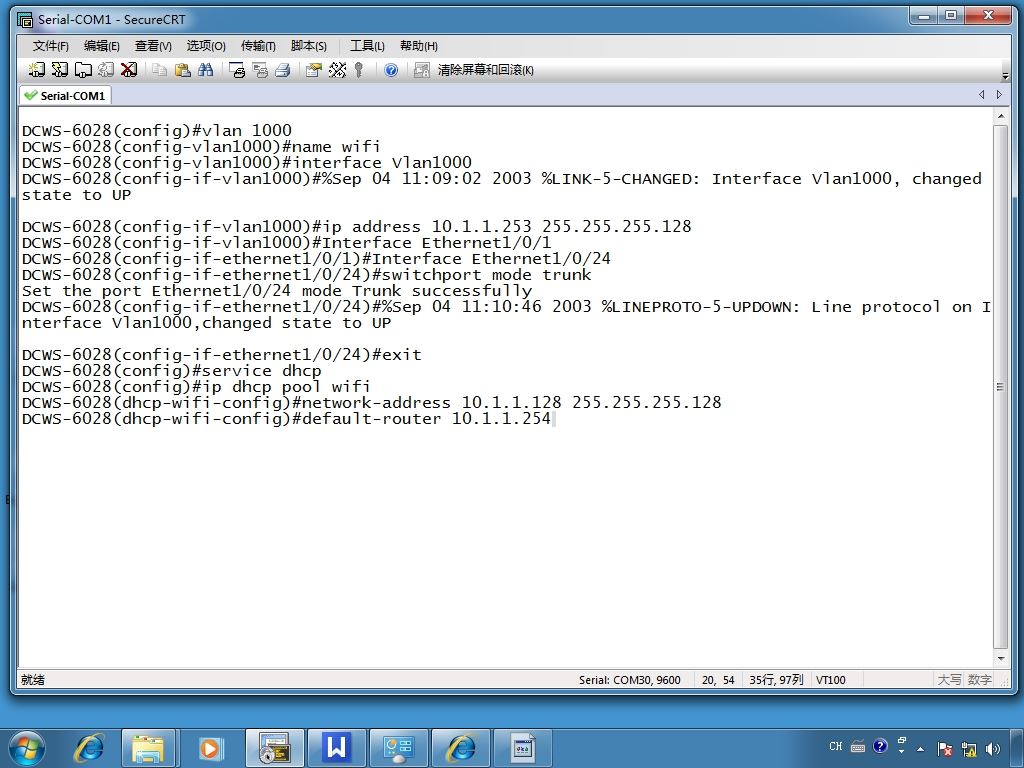The width and height of the screenshot is (1024, 768).
Task: Open the 选项(O) menu
Action: click(206, 46)
